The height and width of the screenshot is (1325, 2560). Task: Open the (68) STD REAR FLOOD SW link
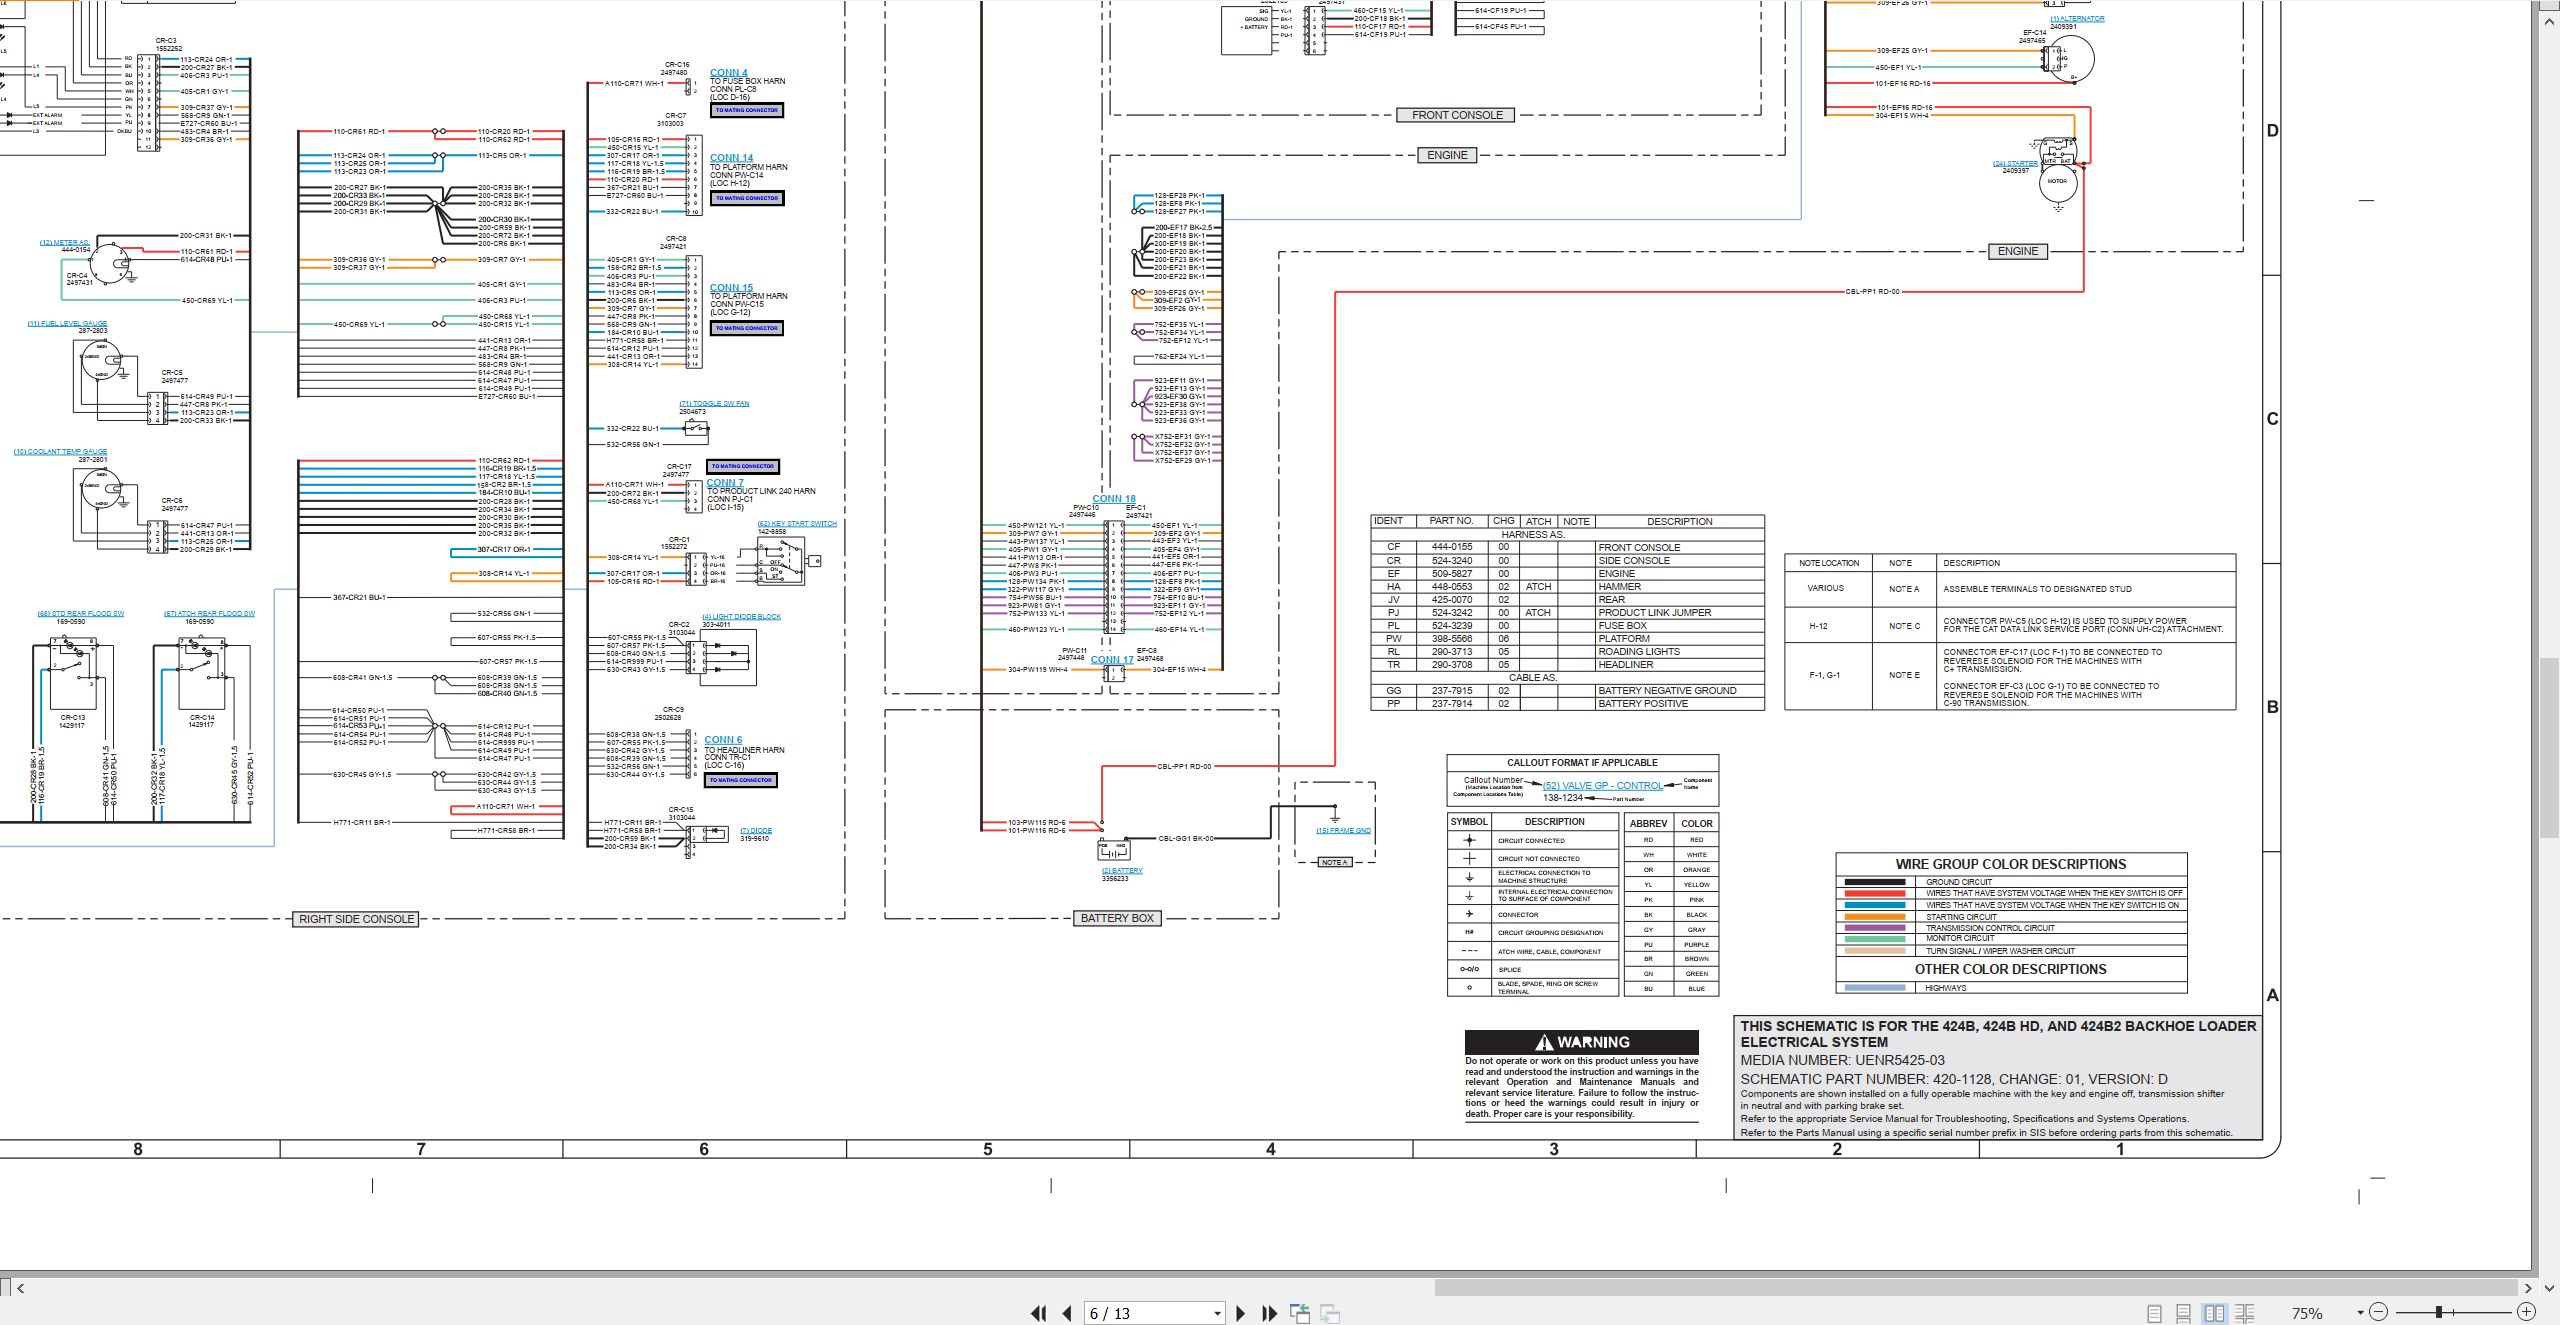(x=81, y=614)
